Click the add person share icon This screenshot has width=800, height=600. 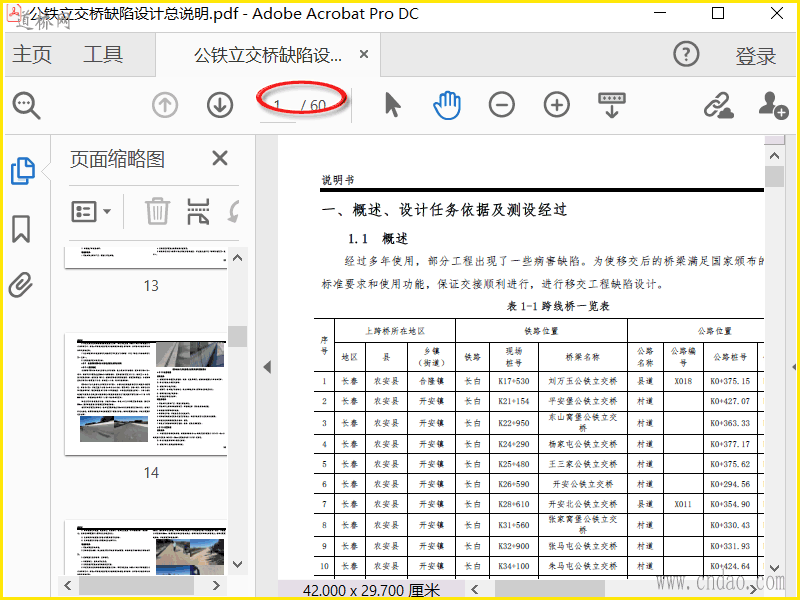(773, 106)
